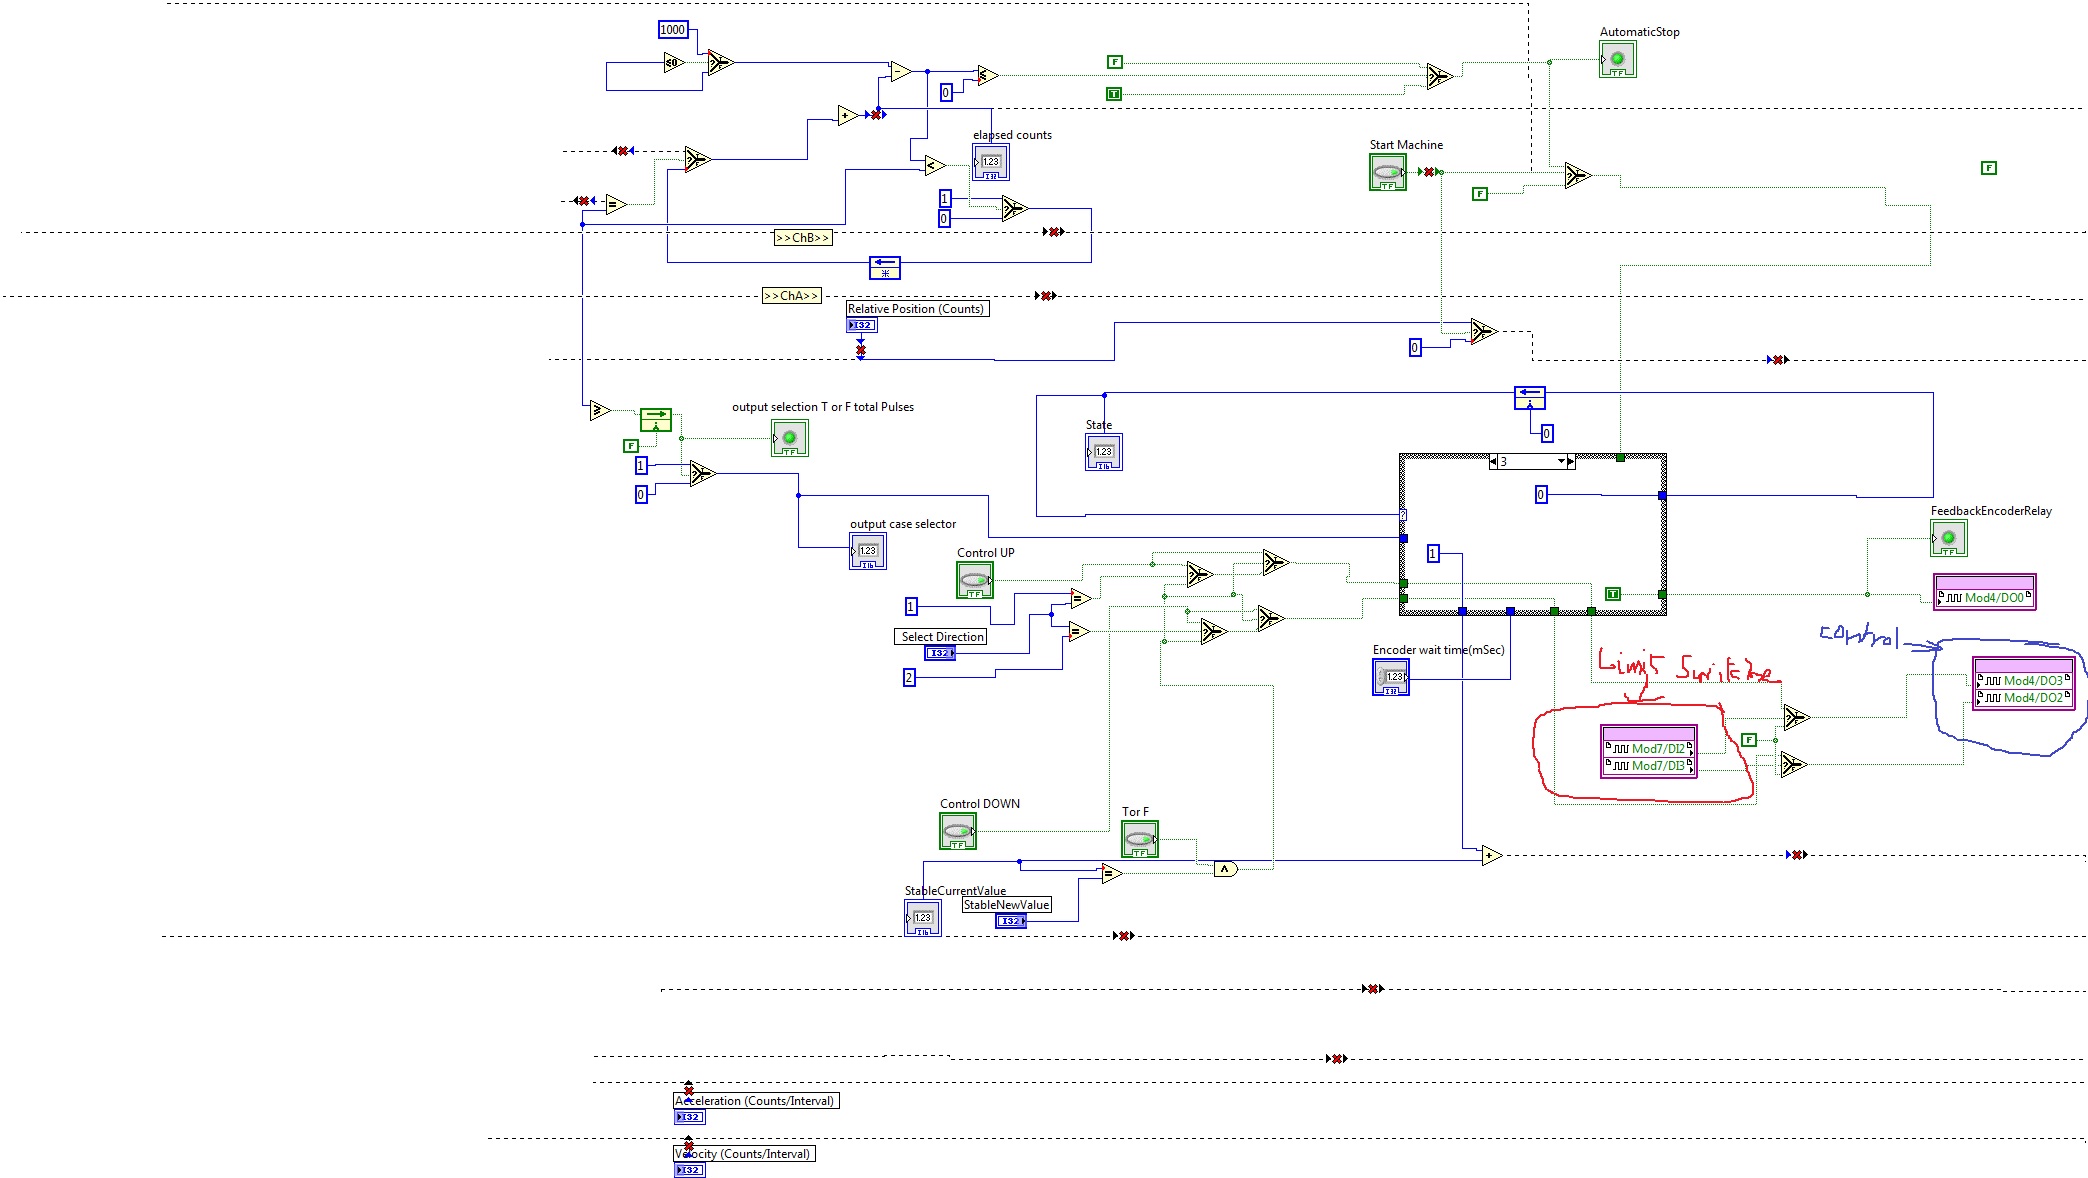Select the FeedbackEncoderRelay indicator terminal
Screen dimensions: 2088x1178
pyautogui.click(x=1948, y=538)
